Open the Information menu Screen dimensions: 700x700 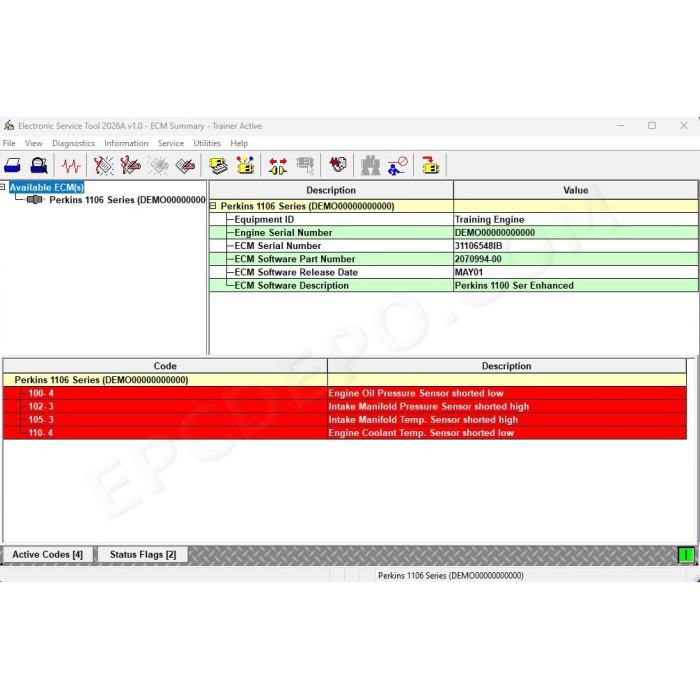point(126,143)
